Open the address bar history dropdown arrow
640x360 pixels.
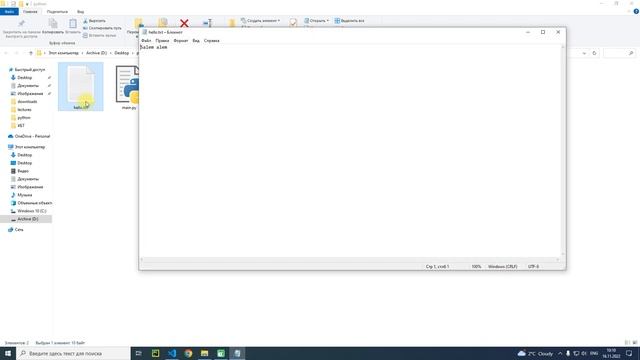(584, 53)
